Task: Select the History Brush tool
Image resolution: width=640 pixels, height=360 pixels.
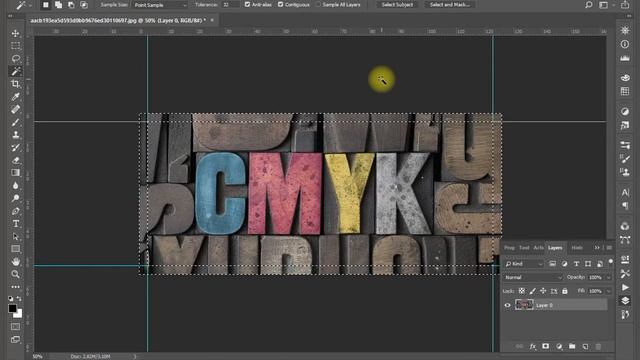Action: (16, 147)
